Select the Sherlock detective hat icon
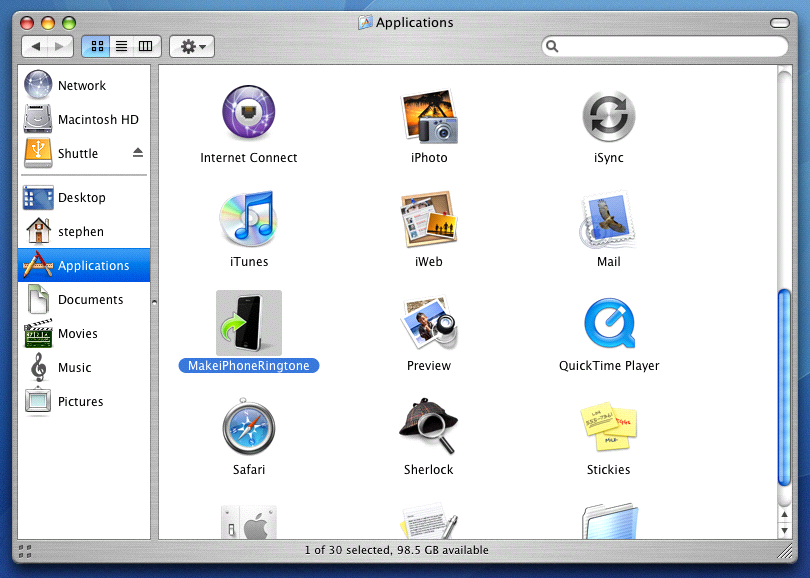 (429, 426)
